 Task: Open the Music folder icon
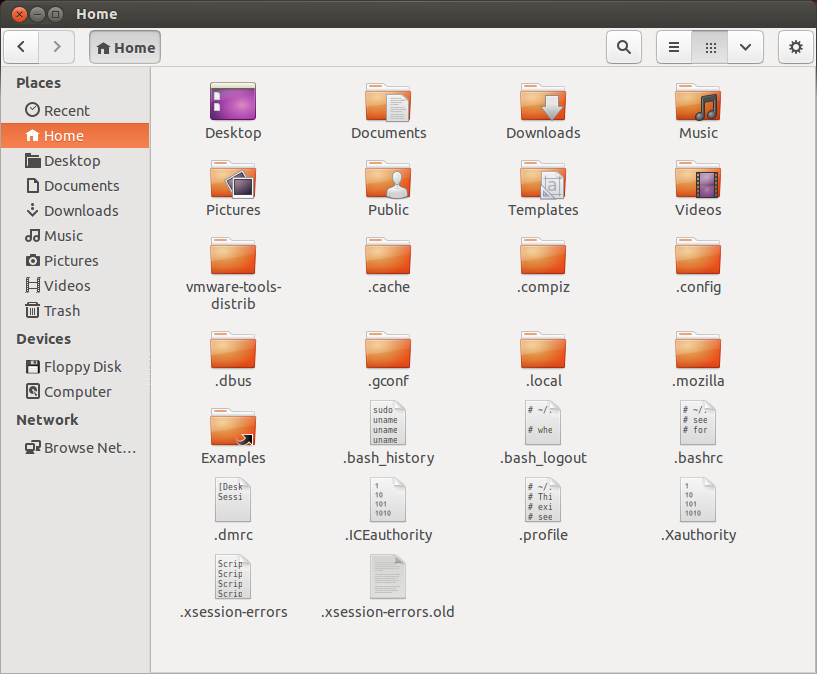[x=698, y=103]
